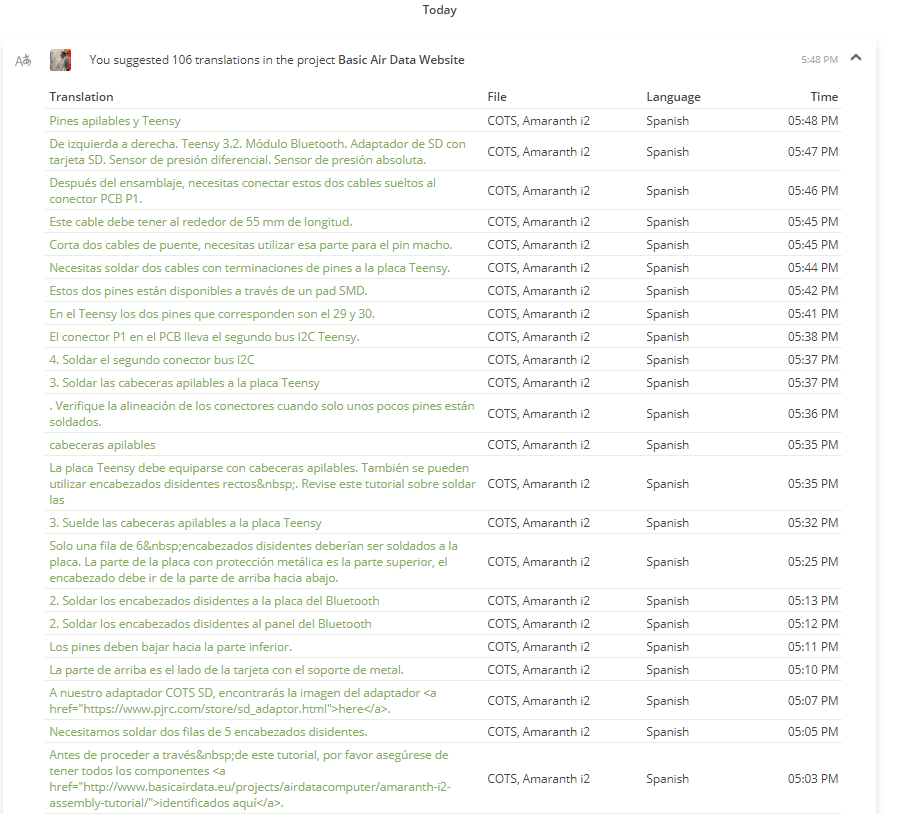
Task: Open translation "Necesitas soldar dos cables"
Action: [x=250, y=268]
